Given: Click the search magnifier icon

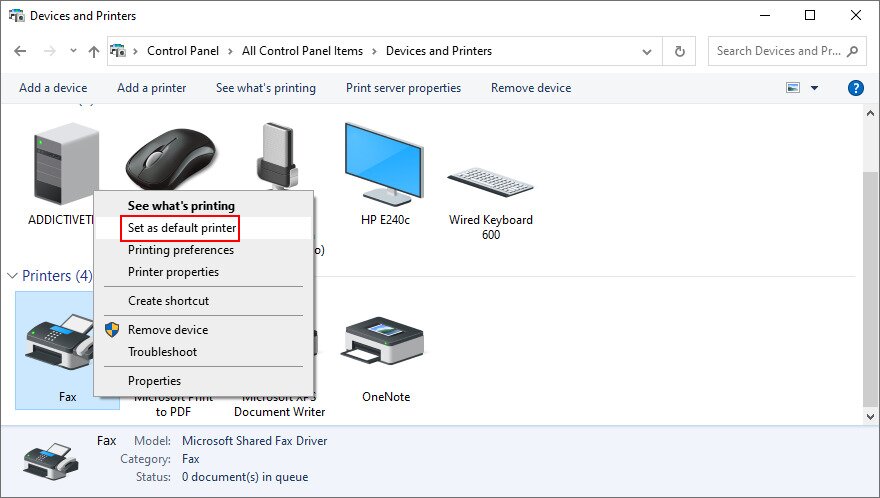Looking at the screenshot, I should coord(852,51).
